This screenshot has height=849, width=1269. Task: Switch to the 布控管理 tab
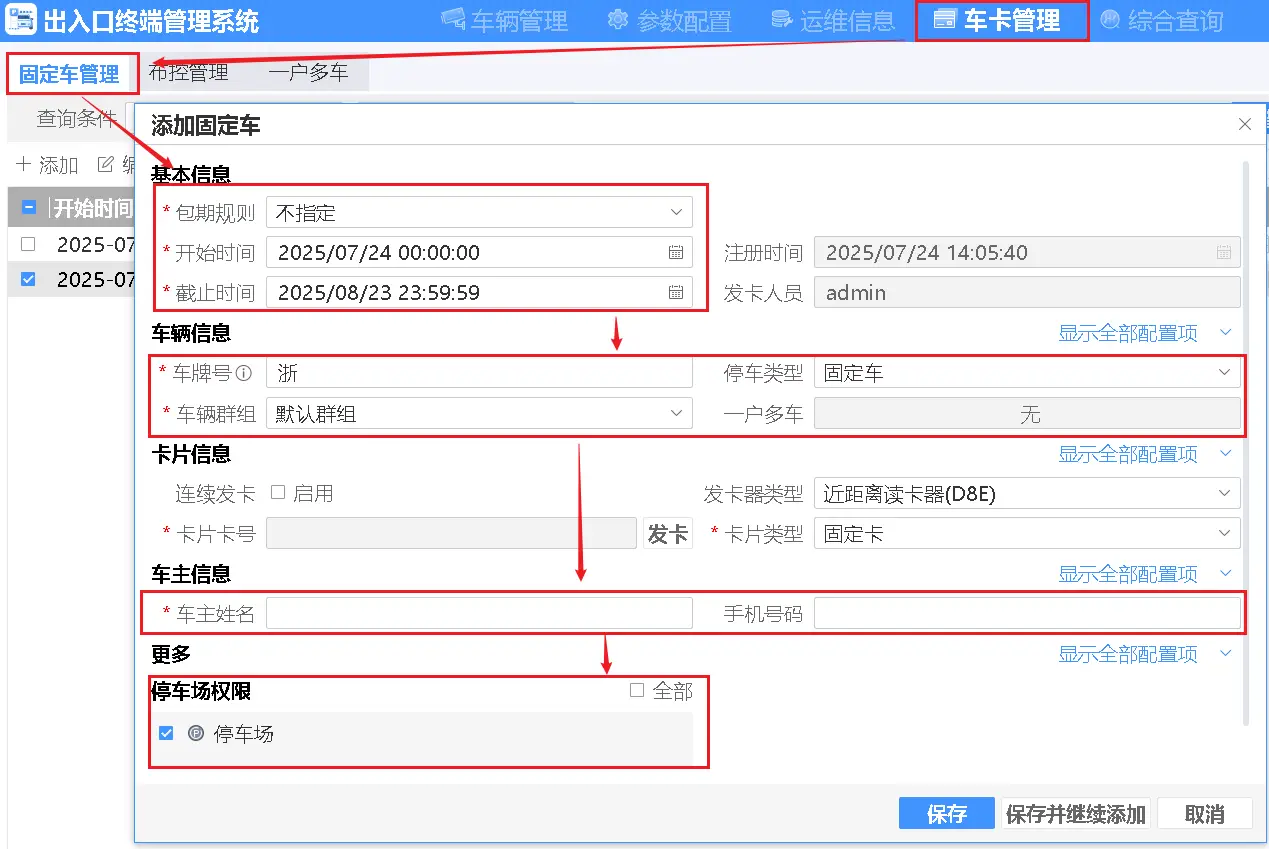click(188, 72)
